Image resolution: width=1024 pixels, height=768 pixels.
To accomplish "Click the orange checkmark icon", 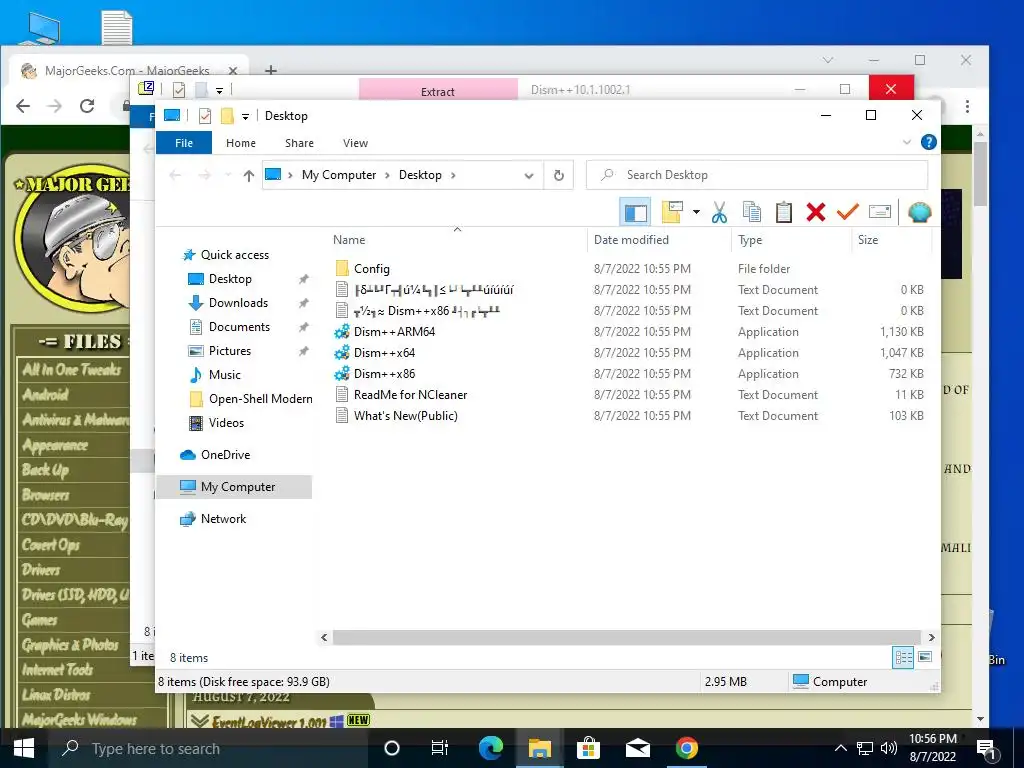I will click(848, 212).
